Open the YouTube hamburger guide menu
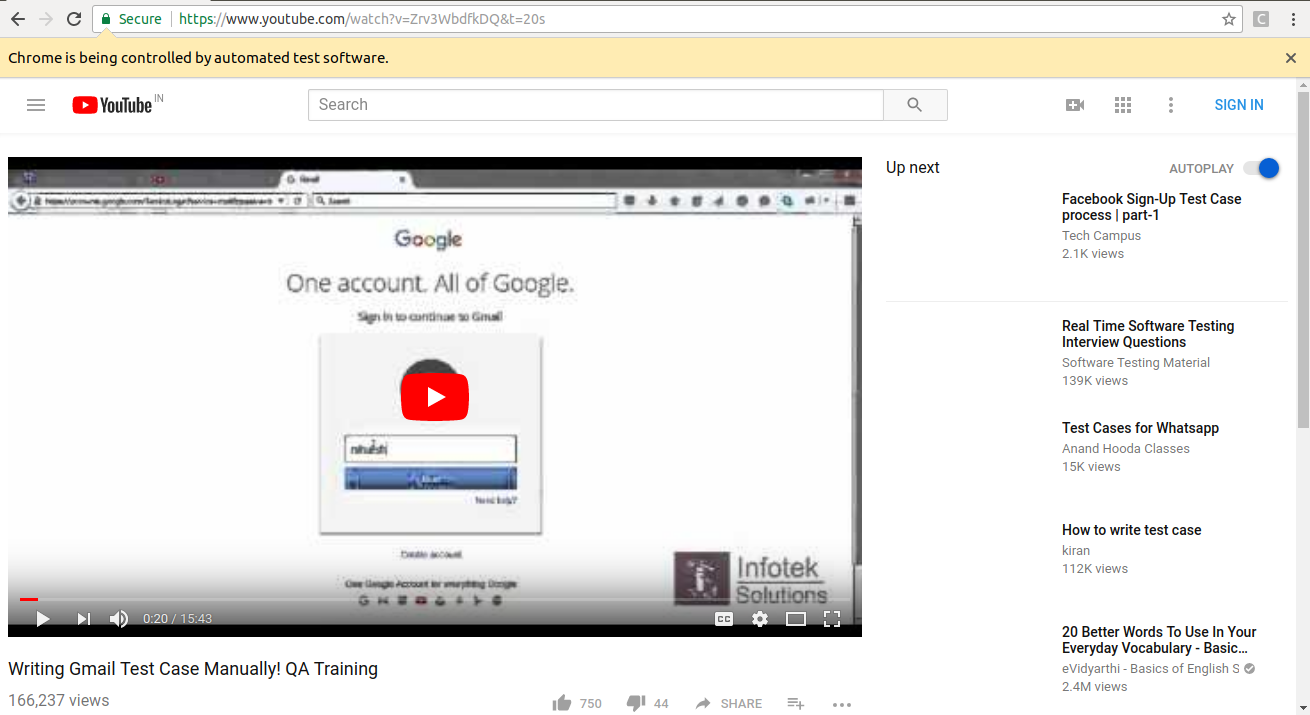 point(36,105)
